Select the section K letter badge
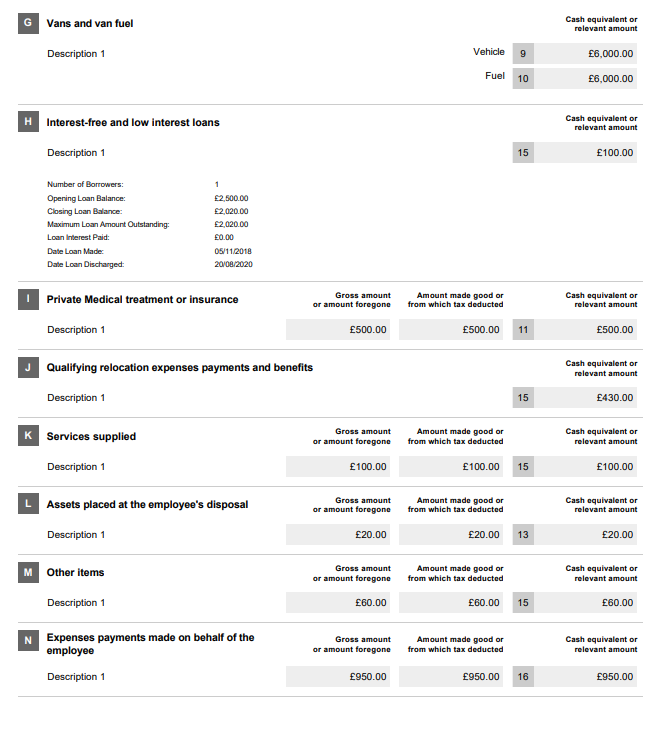 tap(28, 436)
